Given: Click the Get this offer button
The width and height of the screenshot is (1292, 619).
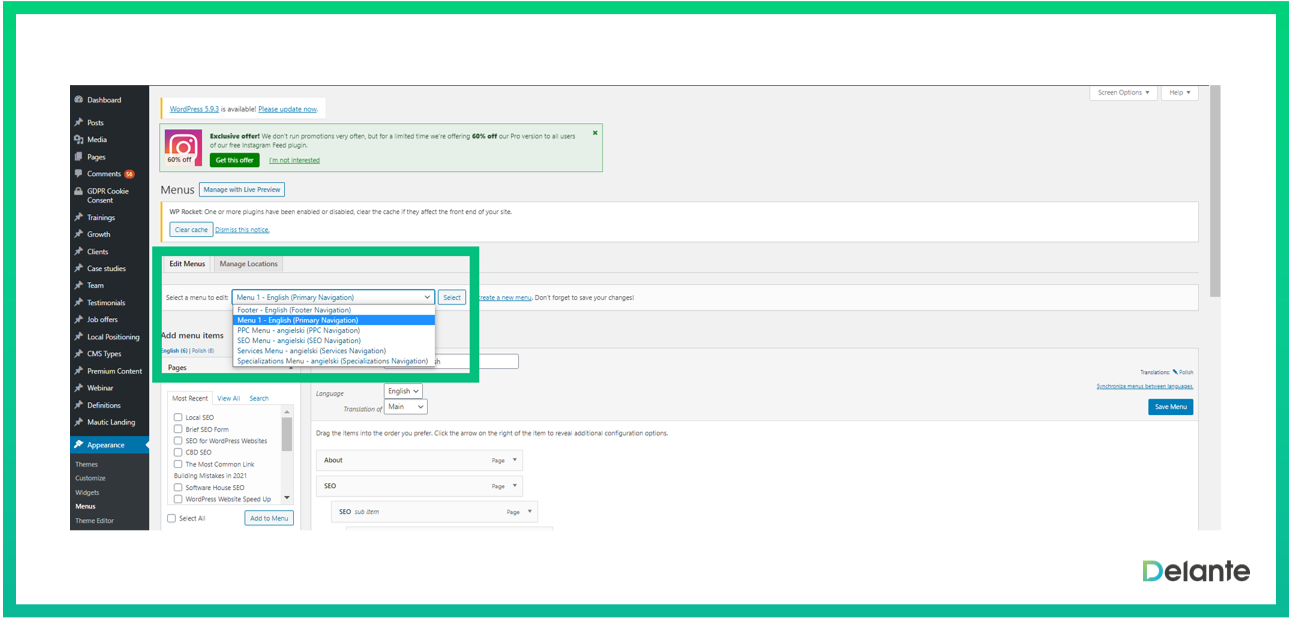Looking at the screenshot, I should tap(234, 160).
